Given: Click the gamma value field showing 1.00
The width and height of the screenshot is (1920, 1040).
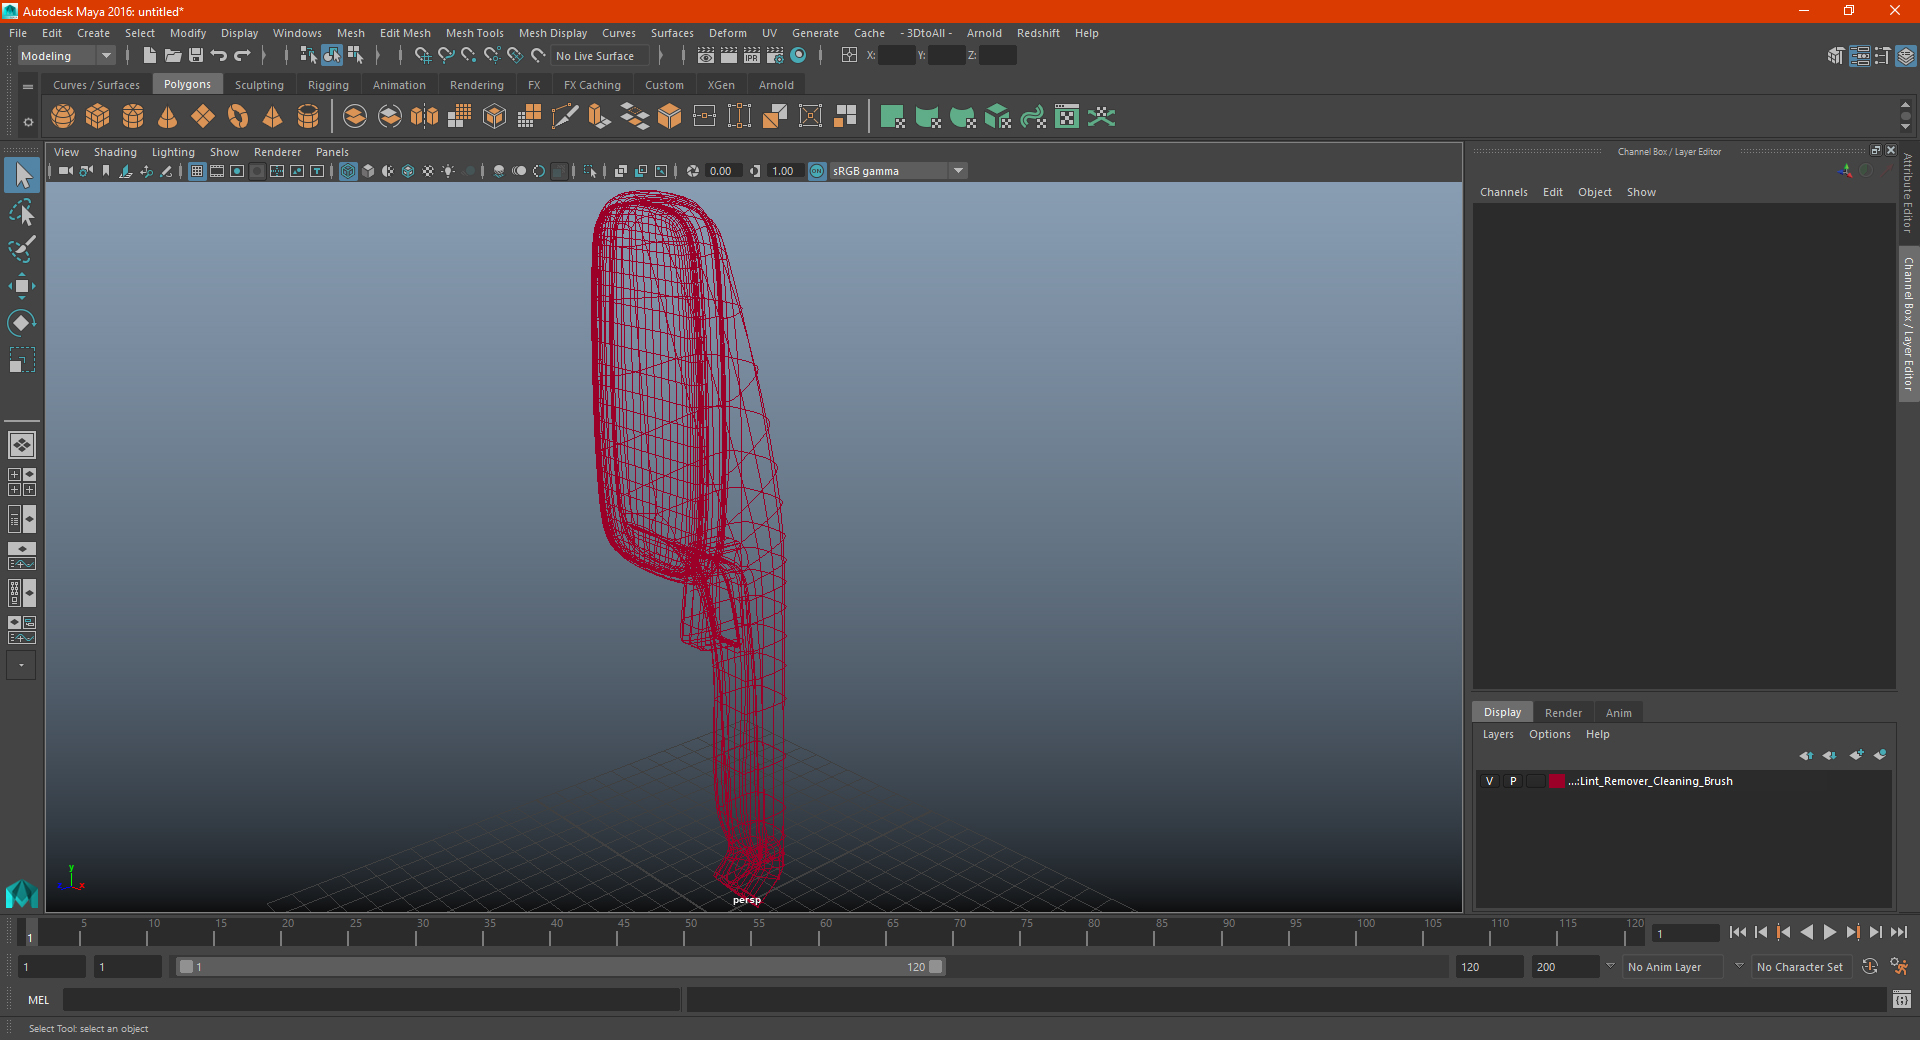Looking at the screenshot, I should (785, 171).
